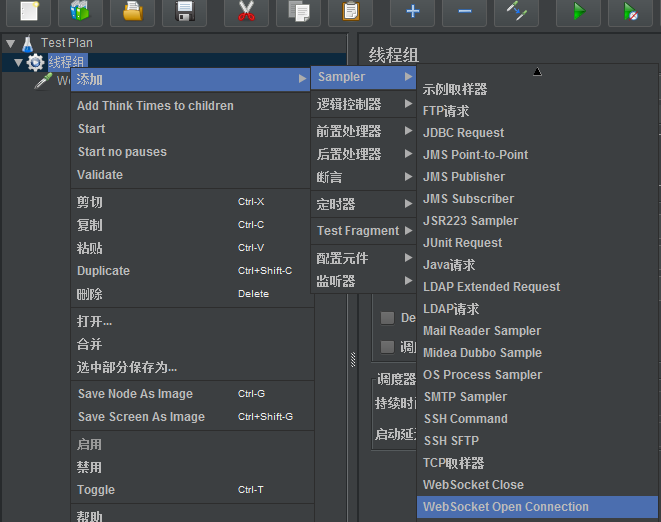Image resolution: width=661 pixels, height=522 pixels.
Task: Add JMS Point-to-Point sampler
Action: coord(537,155)
